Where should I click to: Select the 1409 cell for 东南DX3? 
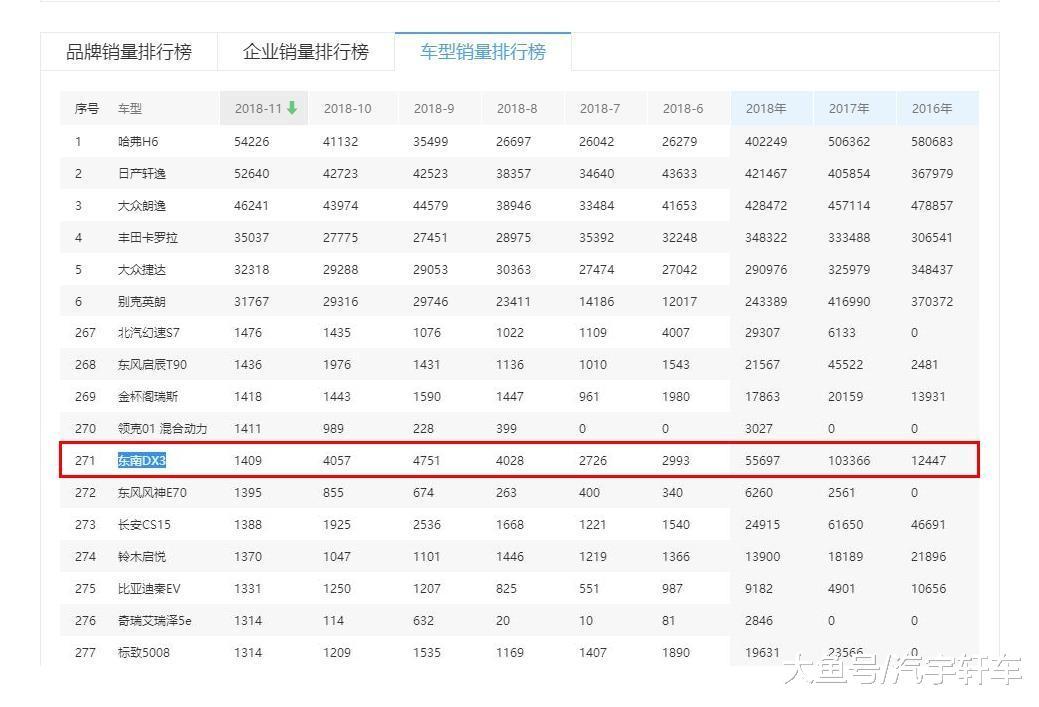coord(248,461)
